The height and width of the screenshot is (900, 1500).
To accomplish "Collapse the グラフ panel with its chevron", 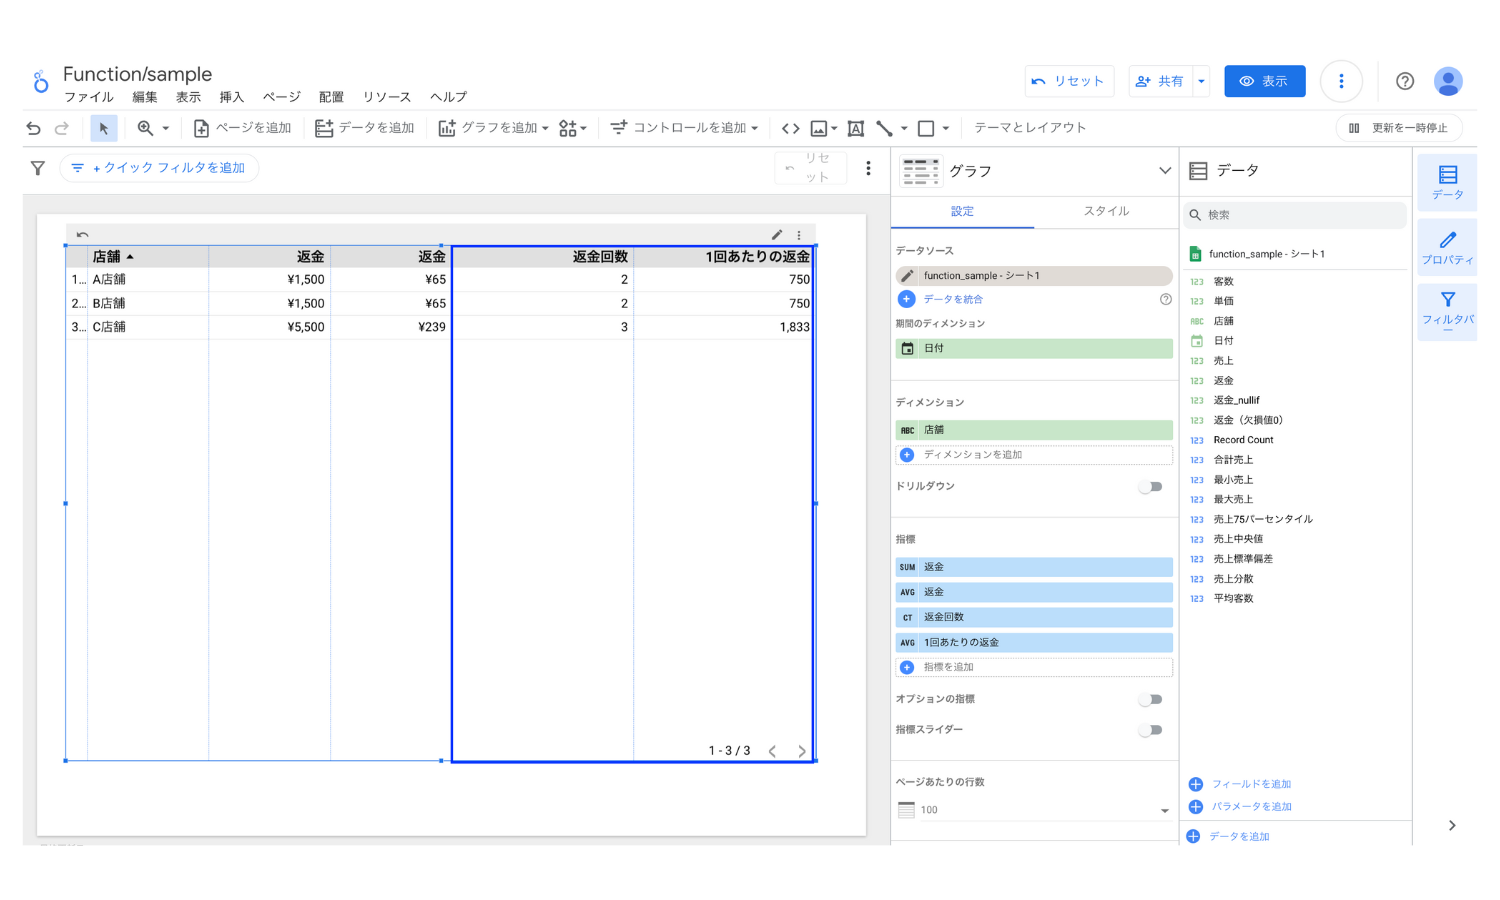I will pyautogui.click(x=1164, y=170).
